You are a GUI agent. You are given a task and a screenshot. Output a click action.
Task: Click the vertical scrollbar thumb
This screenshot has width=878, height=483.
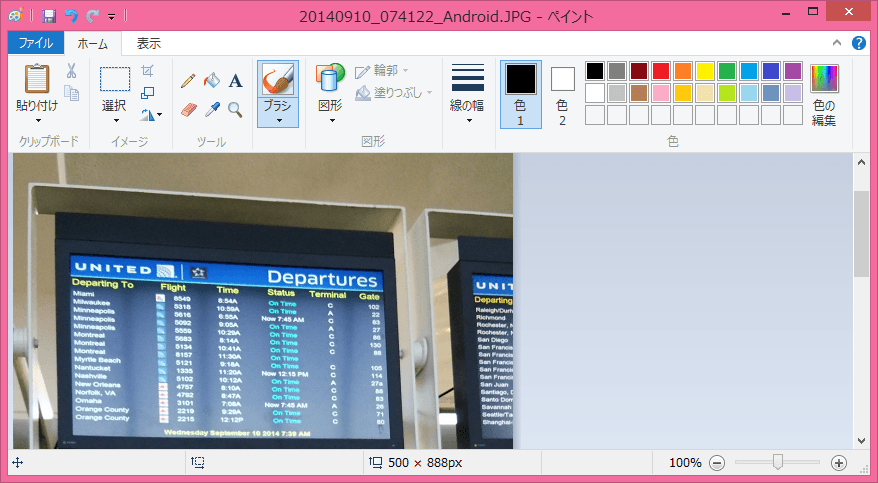coord(861,233)
